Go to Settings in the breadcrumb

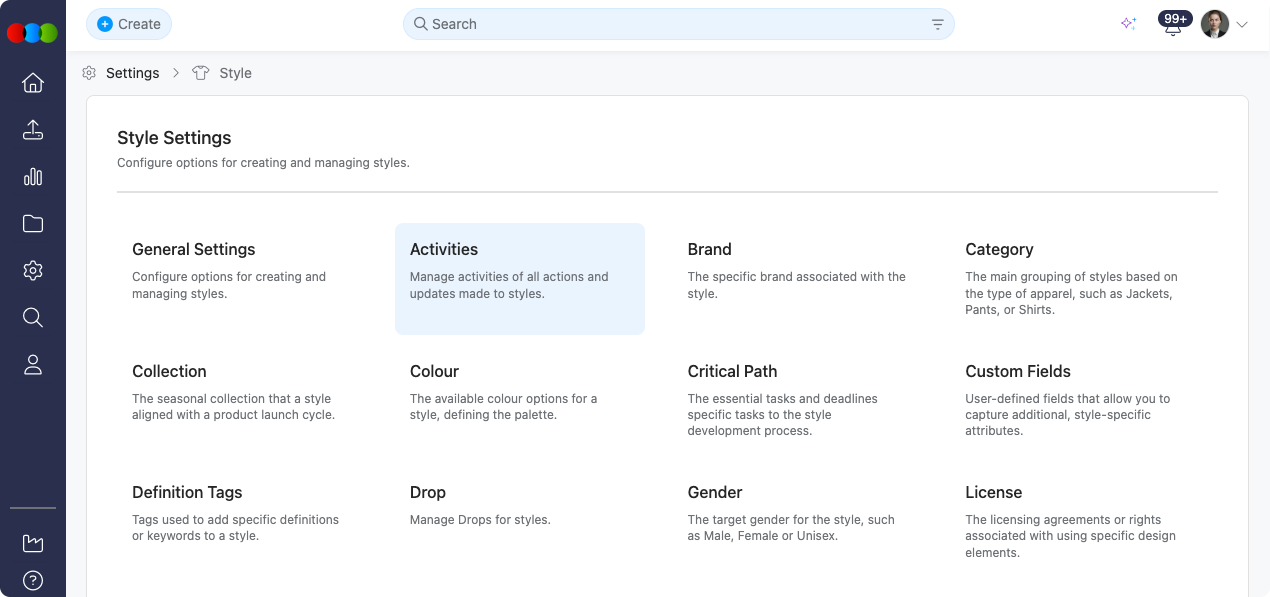(132, 73)
